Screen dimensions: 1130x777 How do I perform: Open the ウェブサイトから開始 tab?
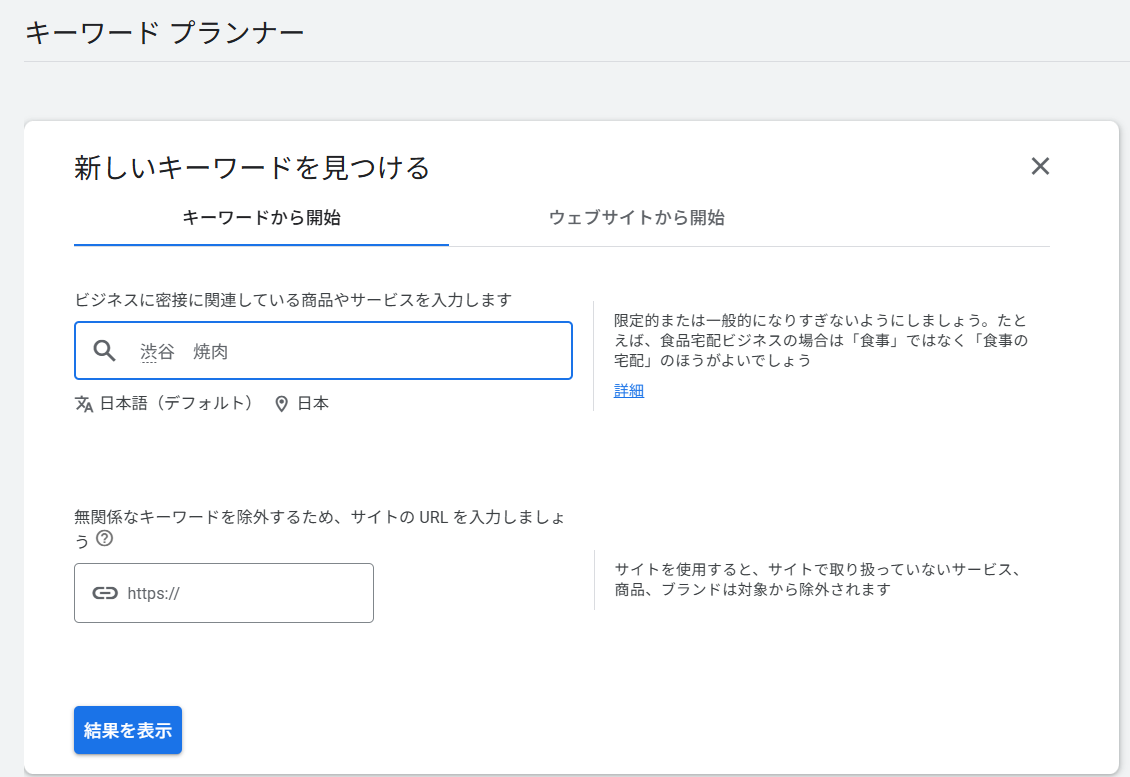[636, 218]
